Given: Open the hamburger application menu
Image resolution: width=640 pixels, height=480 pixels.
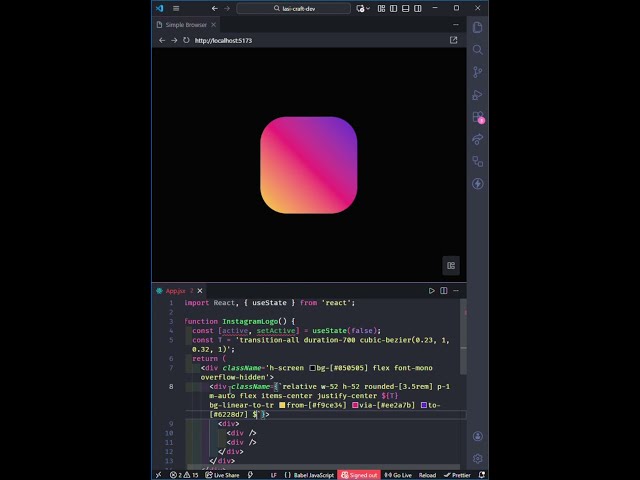Looking at the screenshot, I should (176, 8).
